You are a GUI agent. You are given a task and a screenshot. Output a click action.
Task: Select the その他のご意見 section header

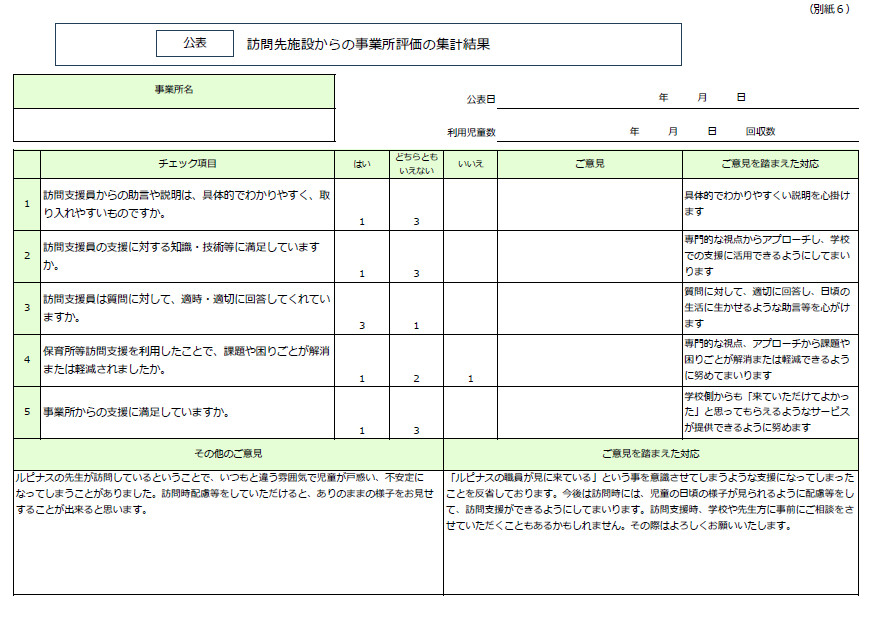click(x=228, y=453)
